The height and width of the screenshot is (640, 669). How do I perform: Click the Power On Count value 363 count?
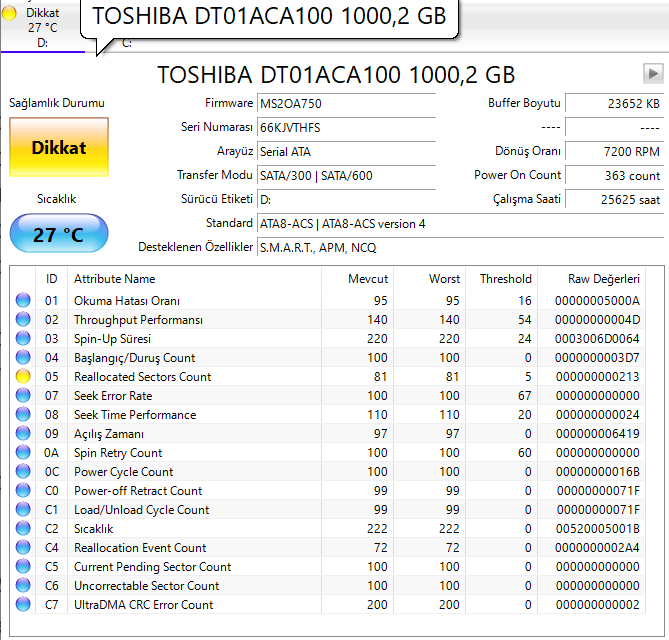point(614,175)
